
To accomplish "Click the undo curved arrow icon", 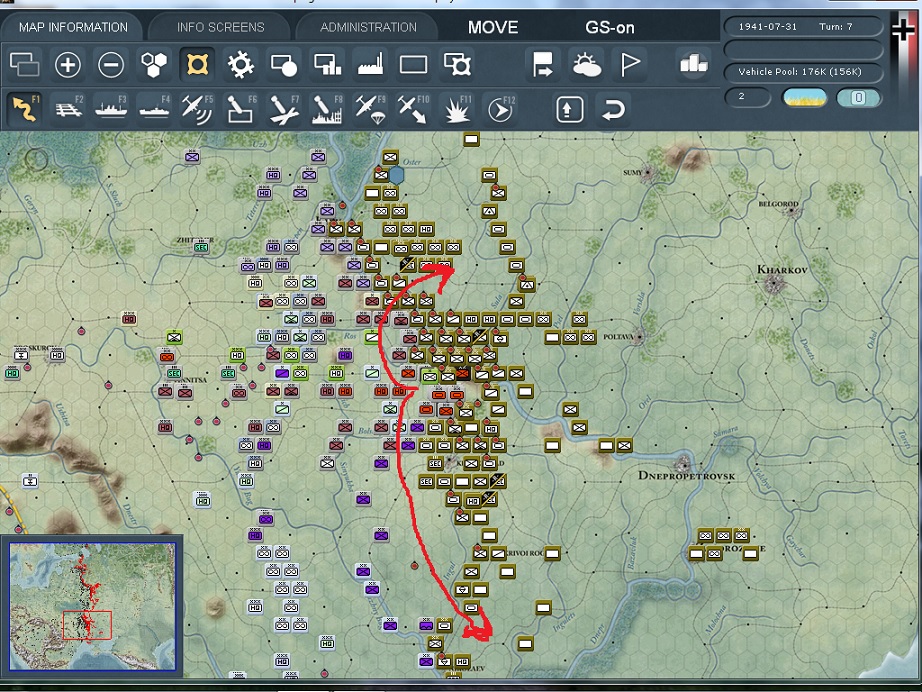I will coord(613,109).
